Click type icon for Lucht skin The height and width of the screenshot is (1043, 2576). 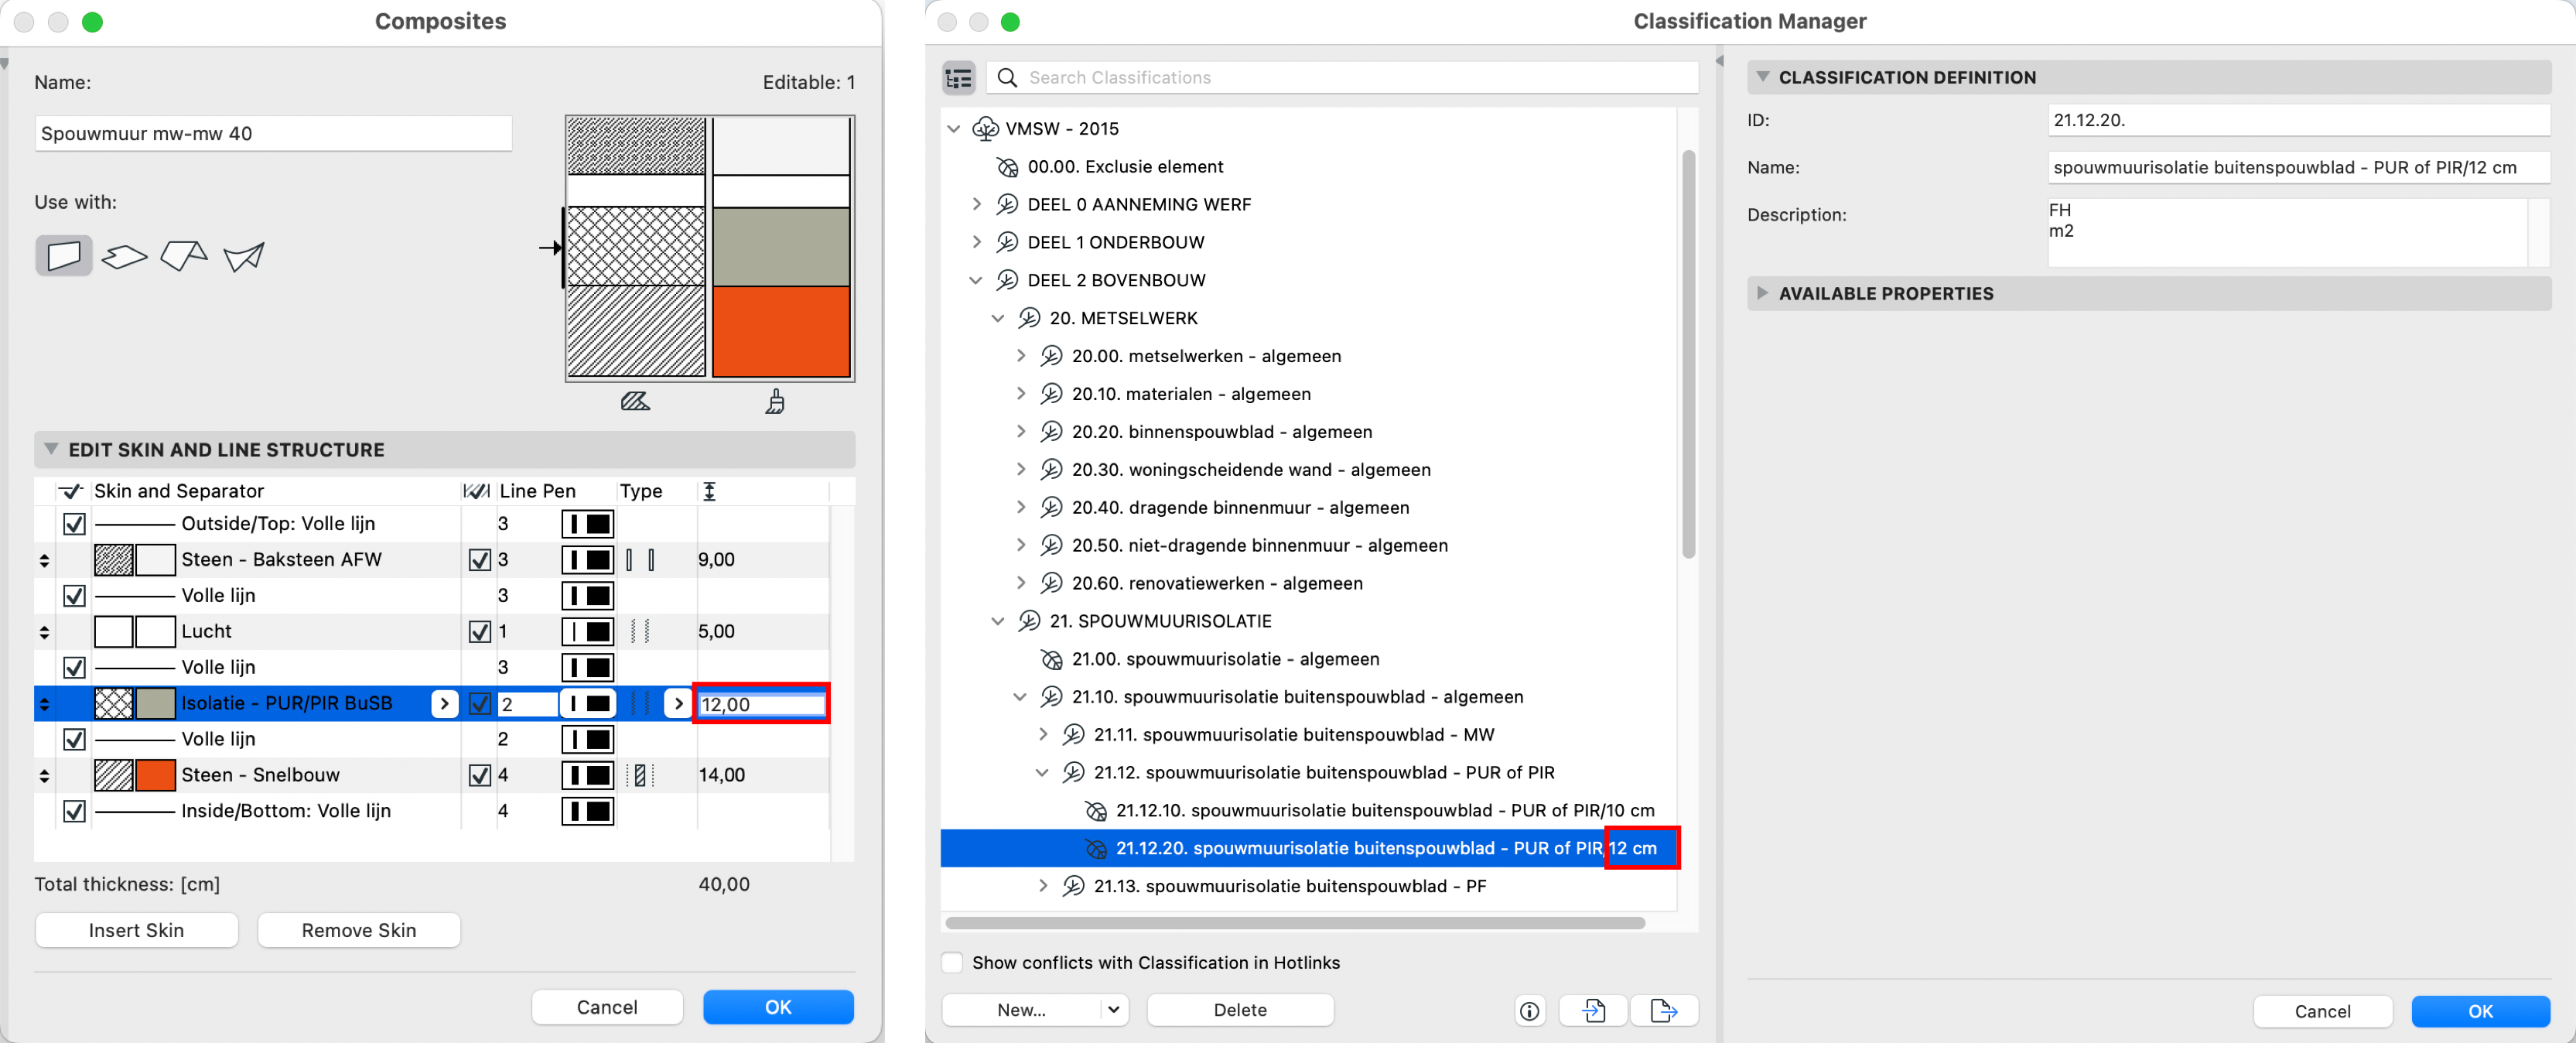[x=640, y=632]
